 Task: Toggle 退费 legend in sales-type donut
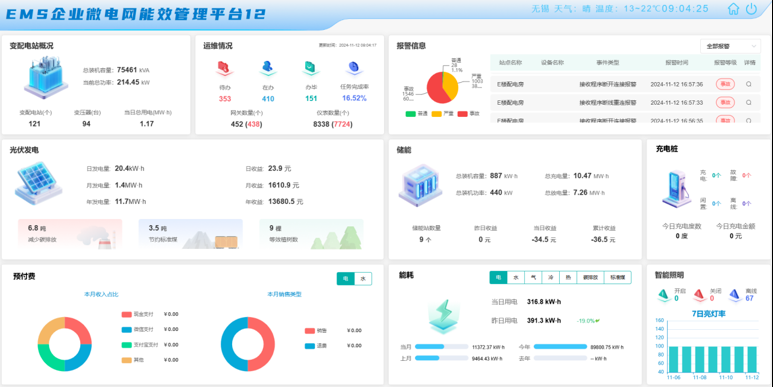(316, 346)
